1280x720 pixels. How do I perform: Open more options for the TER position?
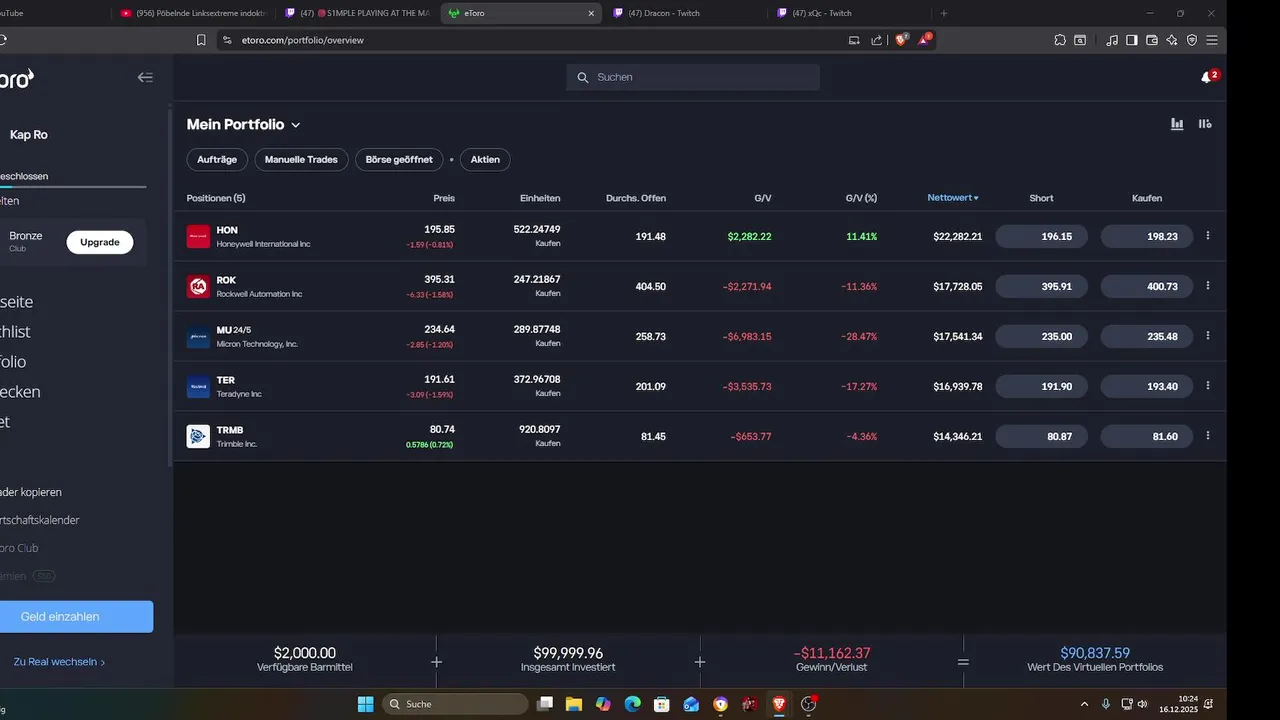tap(1208, 386)
